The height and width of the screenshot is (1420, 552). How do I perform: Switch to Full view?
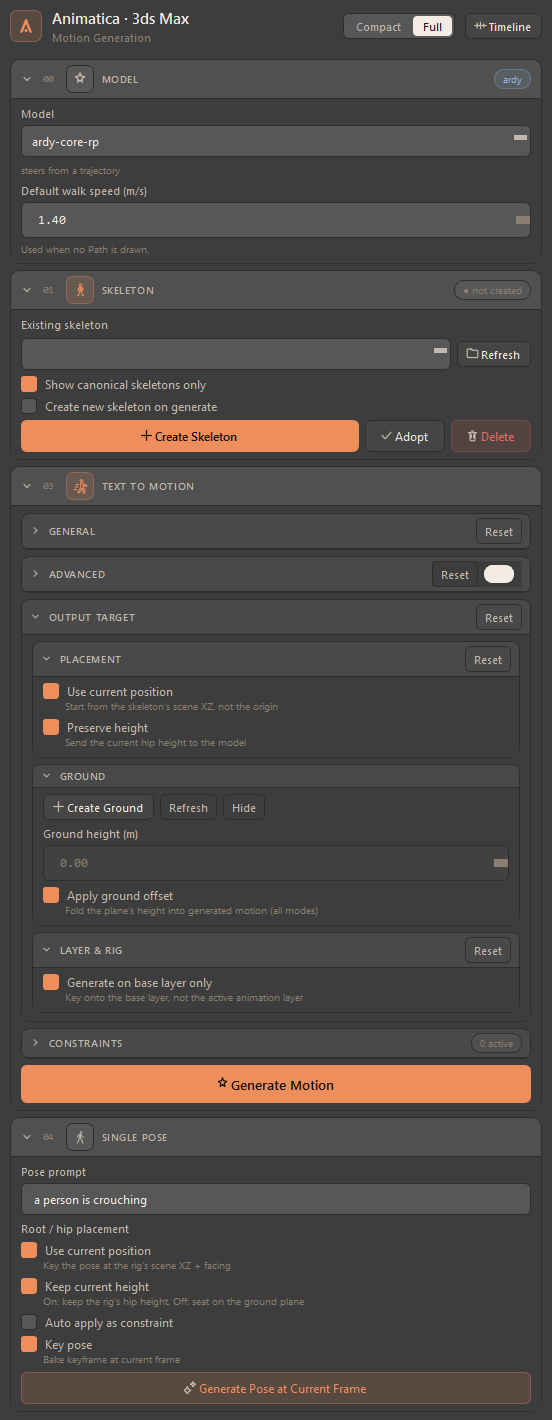432,27
